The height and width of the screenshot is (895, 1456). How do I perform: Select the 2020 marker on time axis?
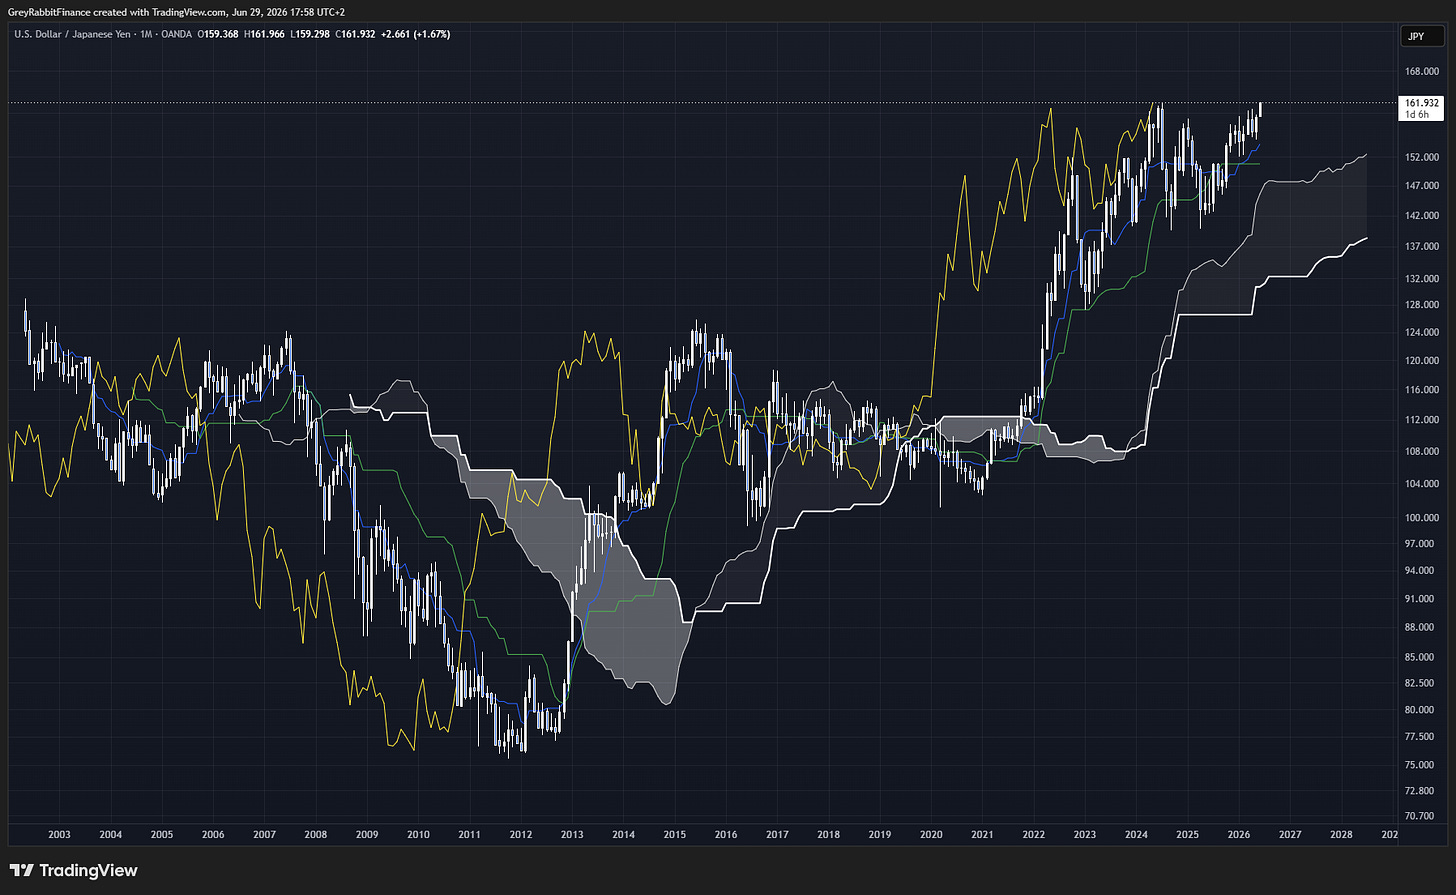[x=931, y=834]
